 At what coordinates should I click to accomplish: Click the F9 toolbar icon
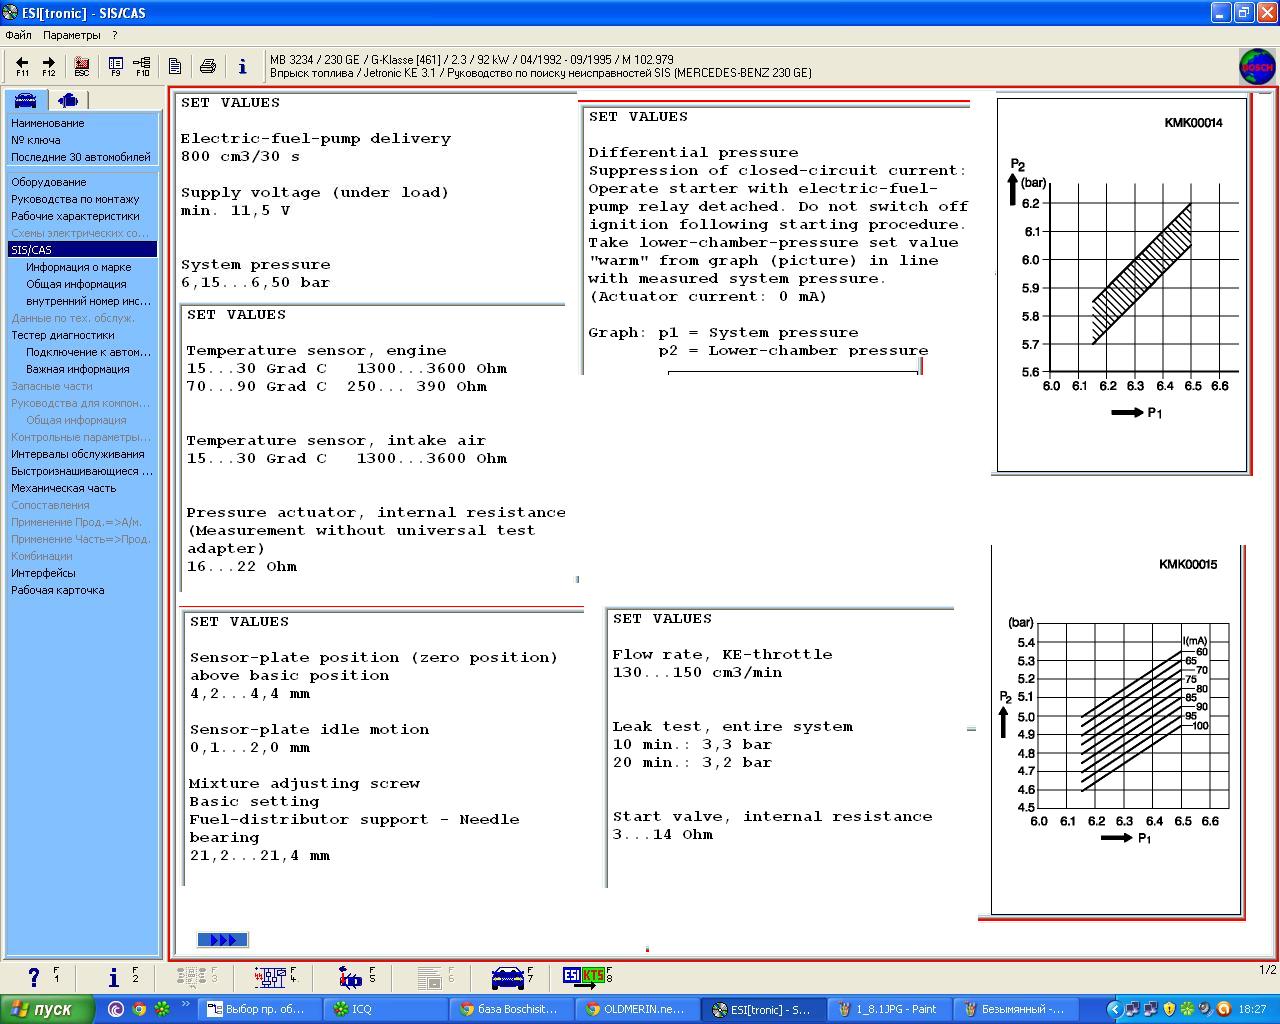115,66
